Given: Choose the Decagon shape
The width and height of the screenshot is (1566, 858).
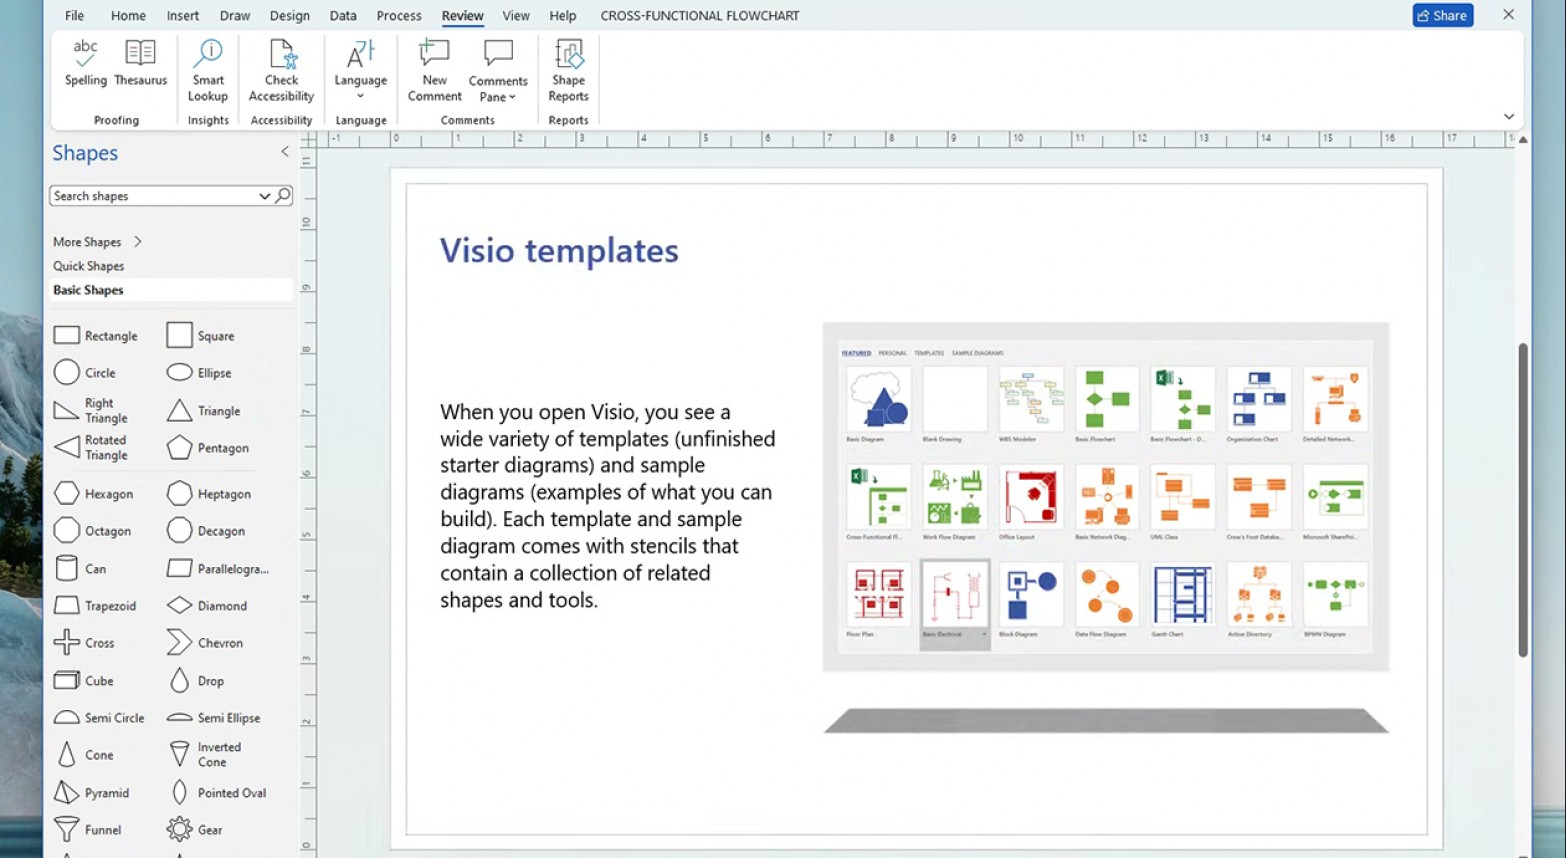Looking at the screenshot, I should pos(206,531).
